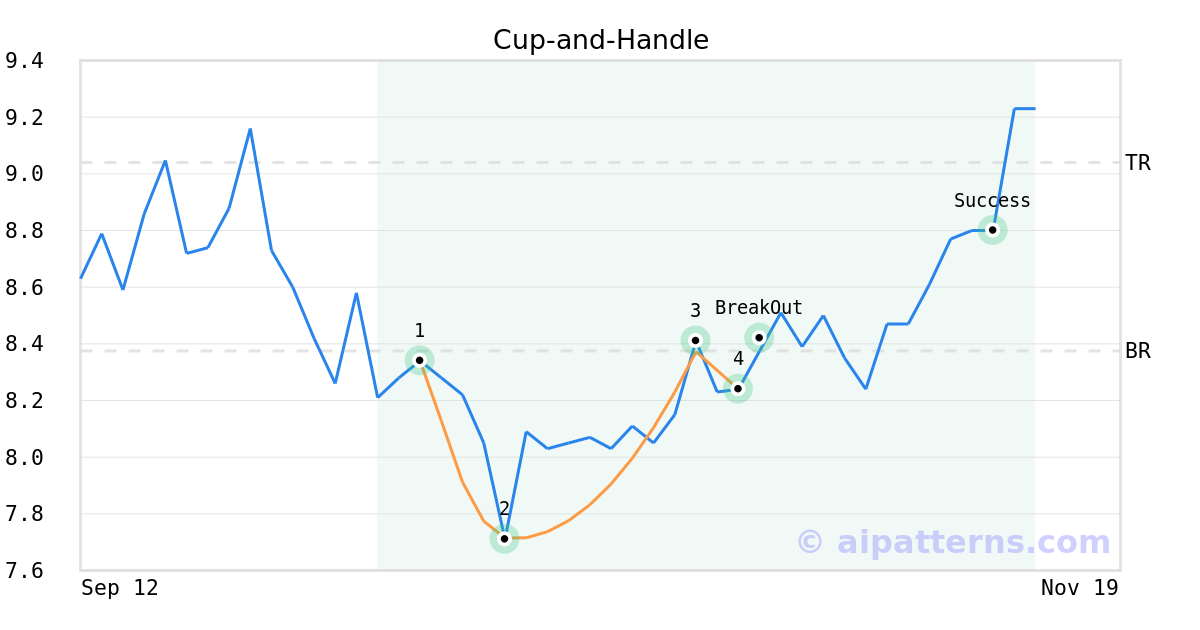
Task: Click the BreakOut text label
Action: [759, 308]
